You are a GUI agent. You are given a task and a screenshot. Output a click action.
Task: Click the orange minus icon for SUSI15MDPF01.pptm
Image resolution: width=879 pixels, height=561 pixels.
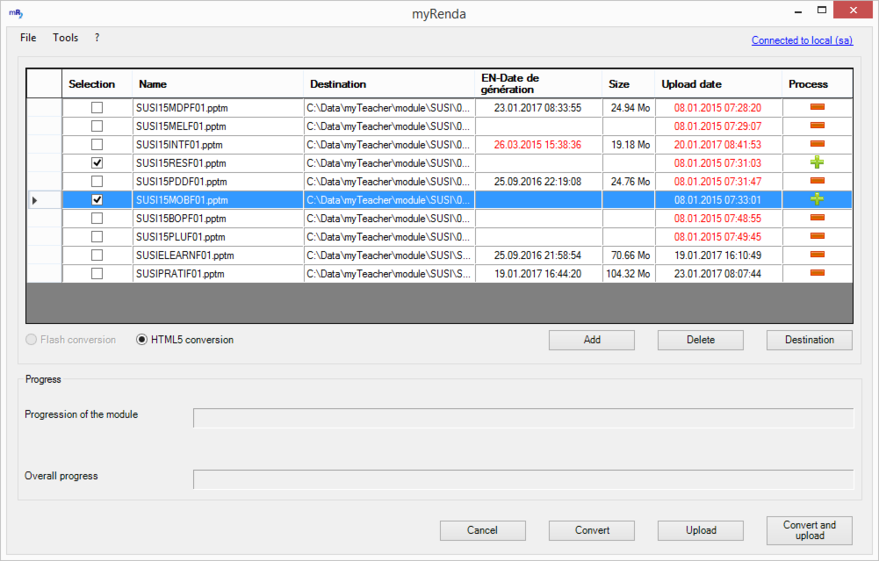[817, 108]
